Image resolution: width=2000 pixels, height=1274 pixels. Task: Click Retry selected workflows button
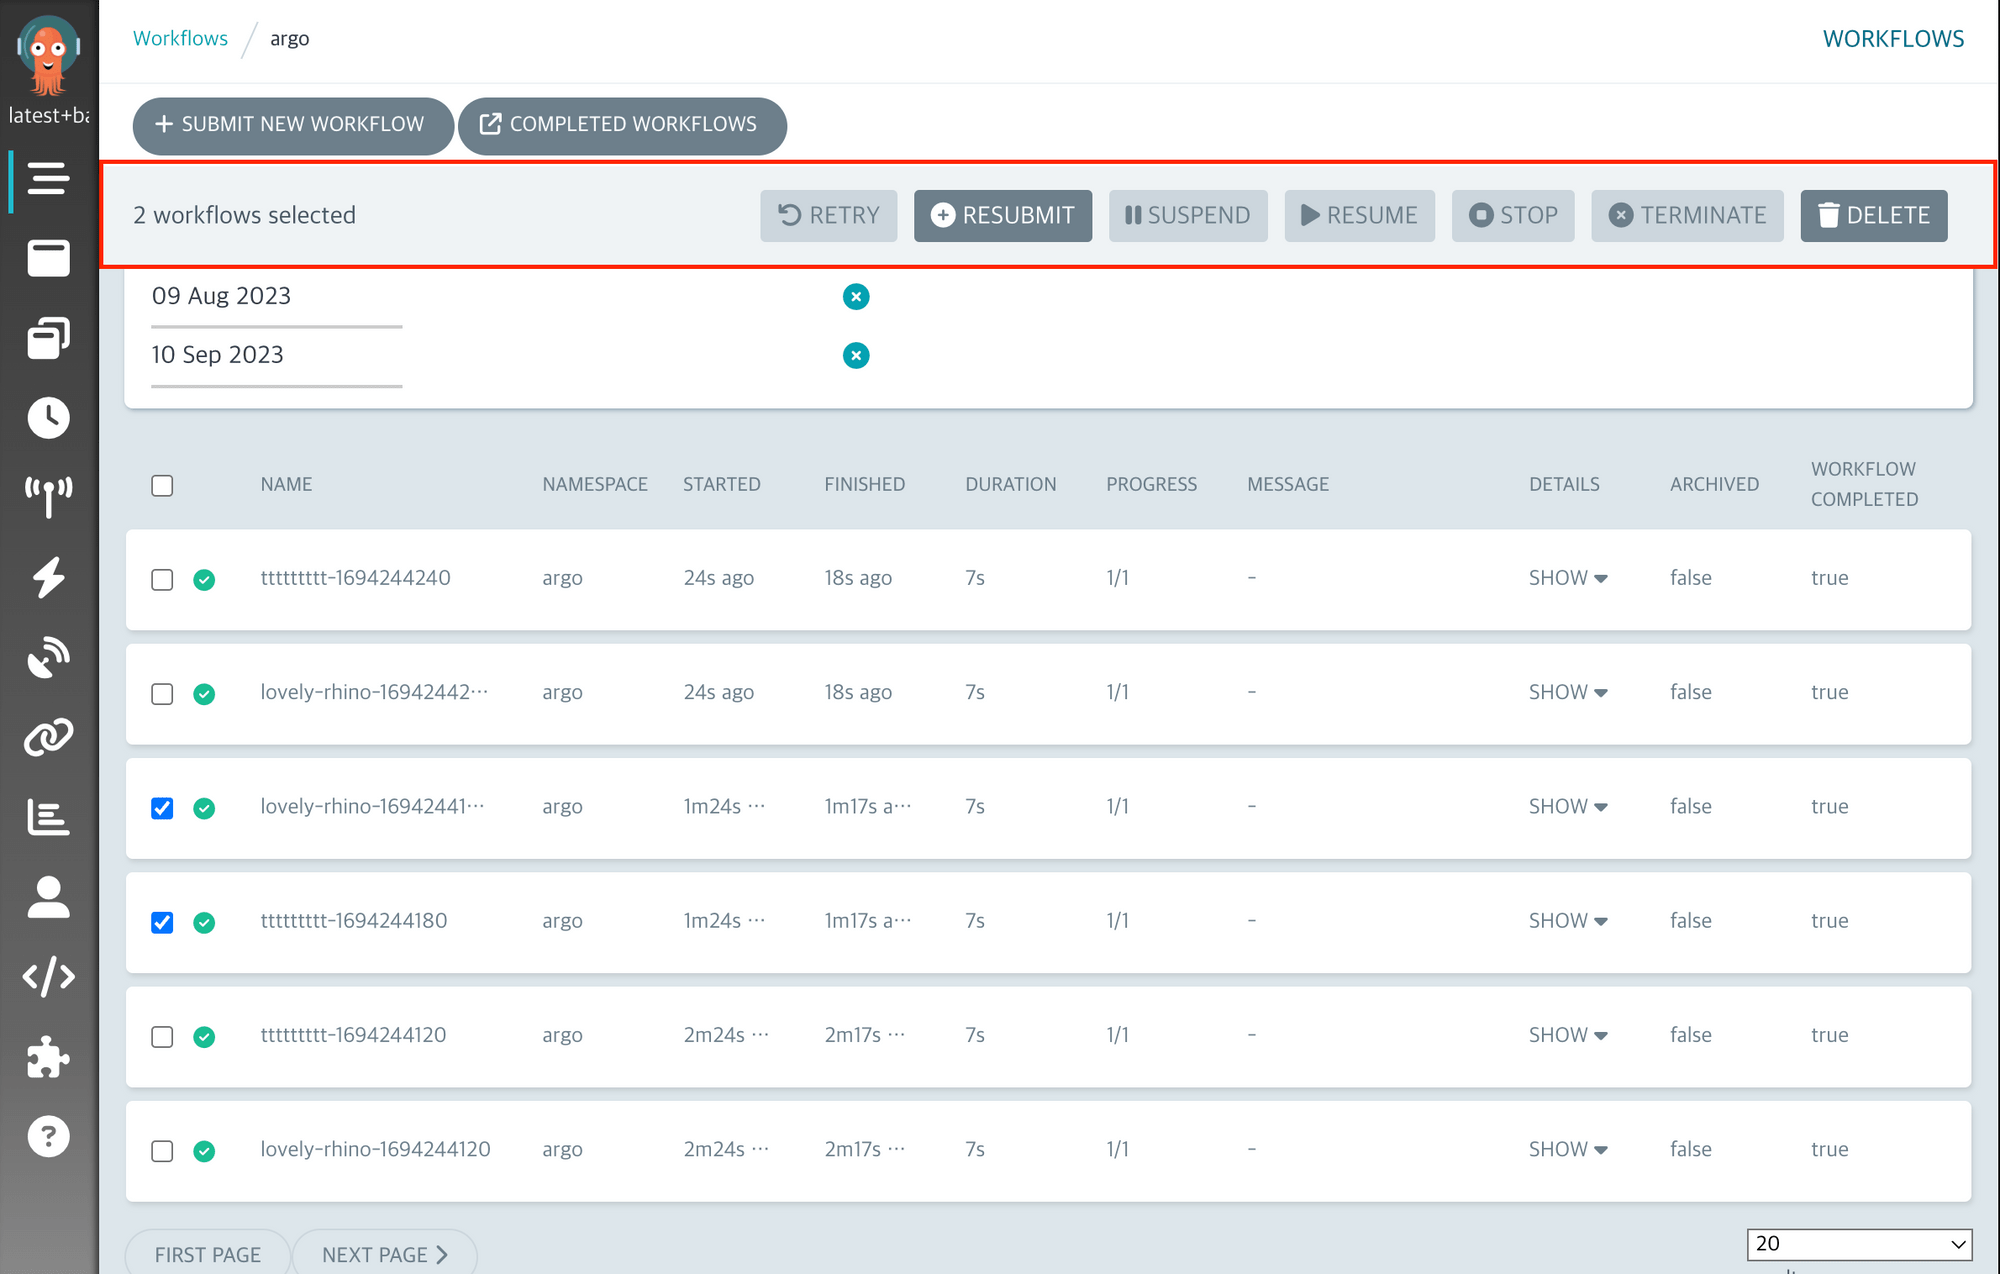828,215
